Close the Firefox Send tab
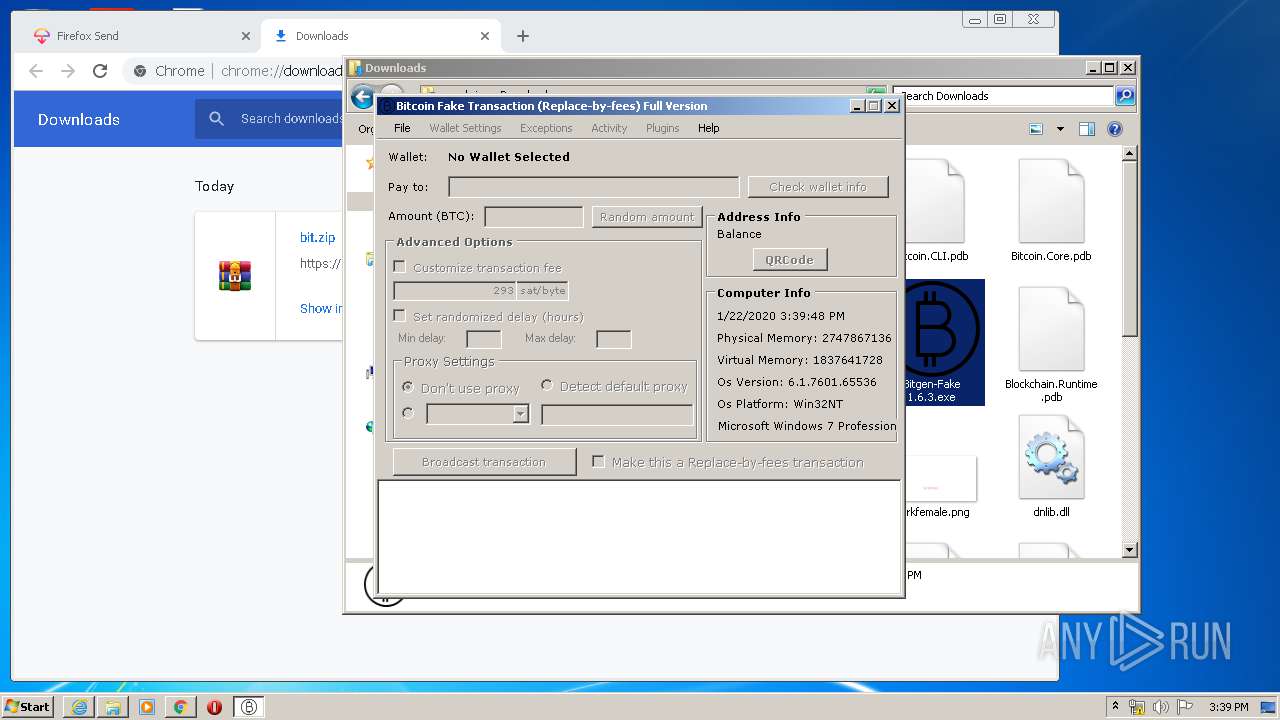The image size is (1280, 720). point(246,36)
